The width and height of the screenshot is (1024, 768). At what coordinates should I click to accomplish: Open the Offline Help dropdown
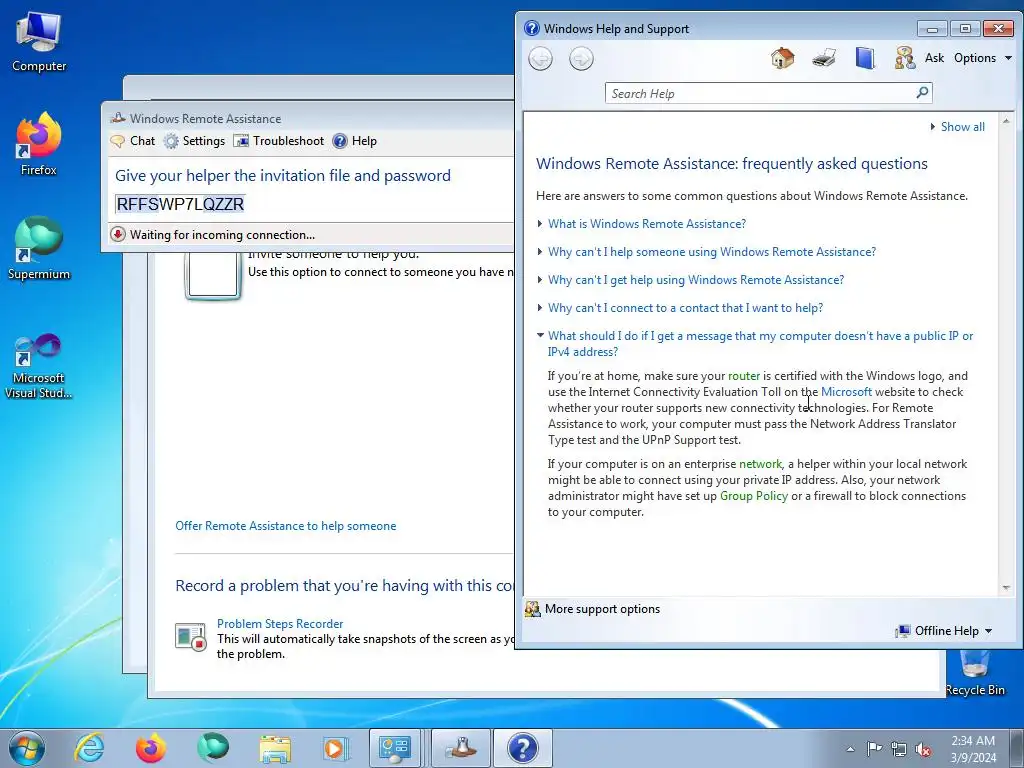click(x=944, y=631)
